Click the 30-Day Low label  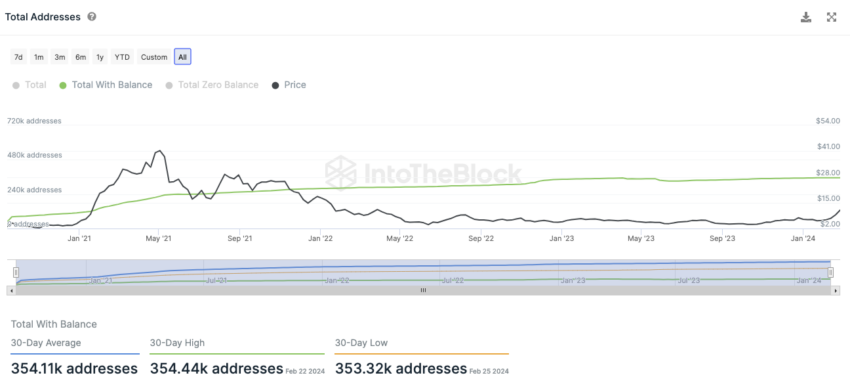tap(361, 343)
